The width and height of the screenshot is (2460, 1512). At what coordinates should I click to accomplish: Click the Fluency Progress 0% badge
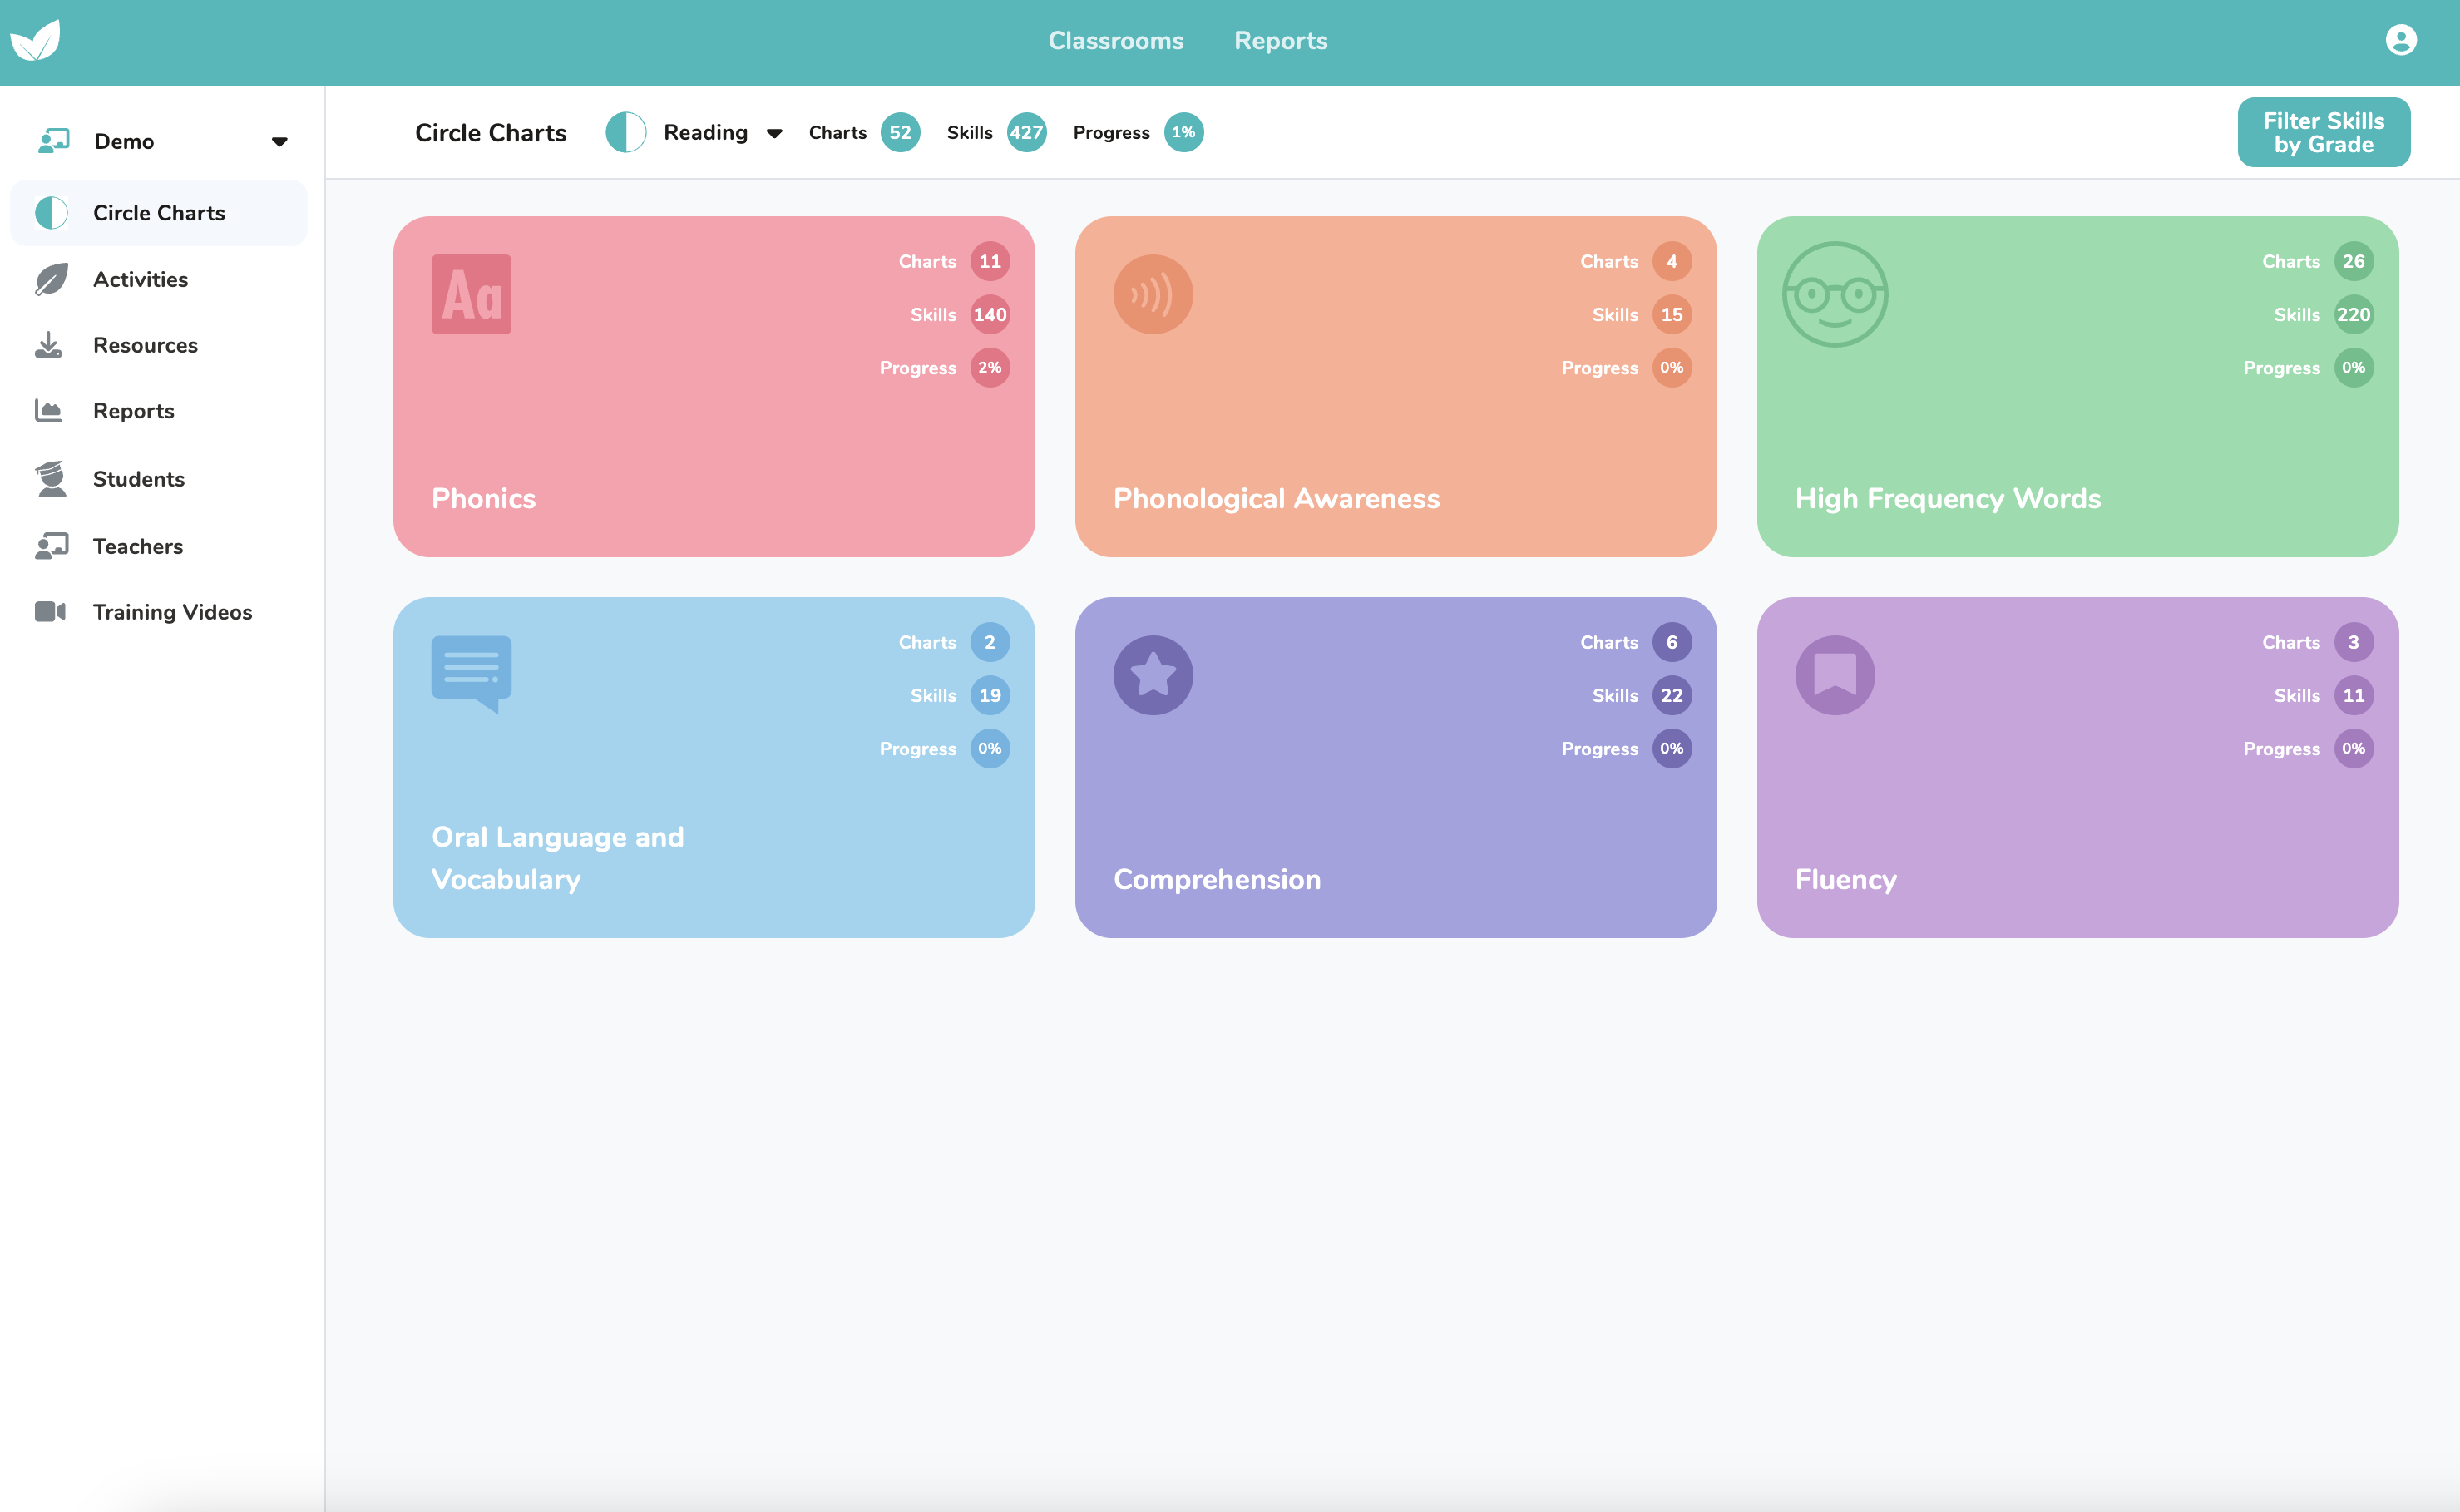point(2353,748)
